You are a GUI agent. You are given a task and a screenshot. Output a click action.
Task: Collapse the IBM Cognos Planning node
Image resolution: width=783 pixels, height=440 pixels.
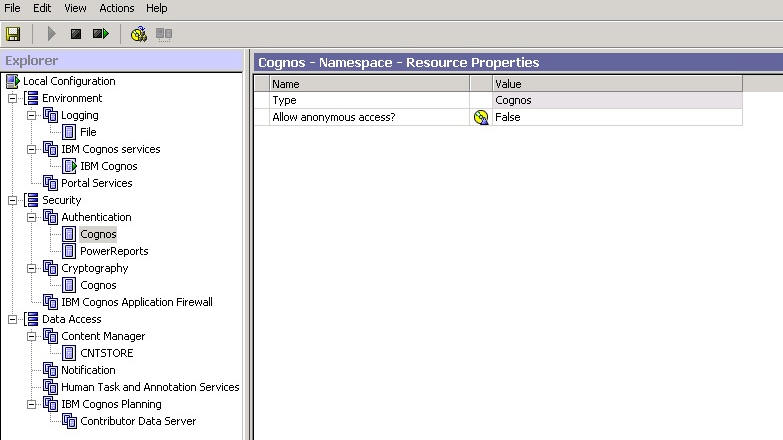tap(31, 404)
